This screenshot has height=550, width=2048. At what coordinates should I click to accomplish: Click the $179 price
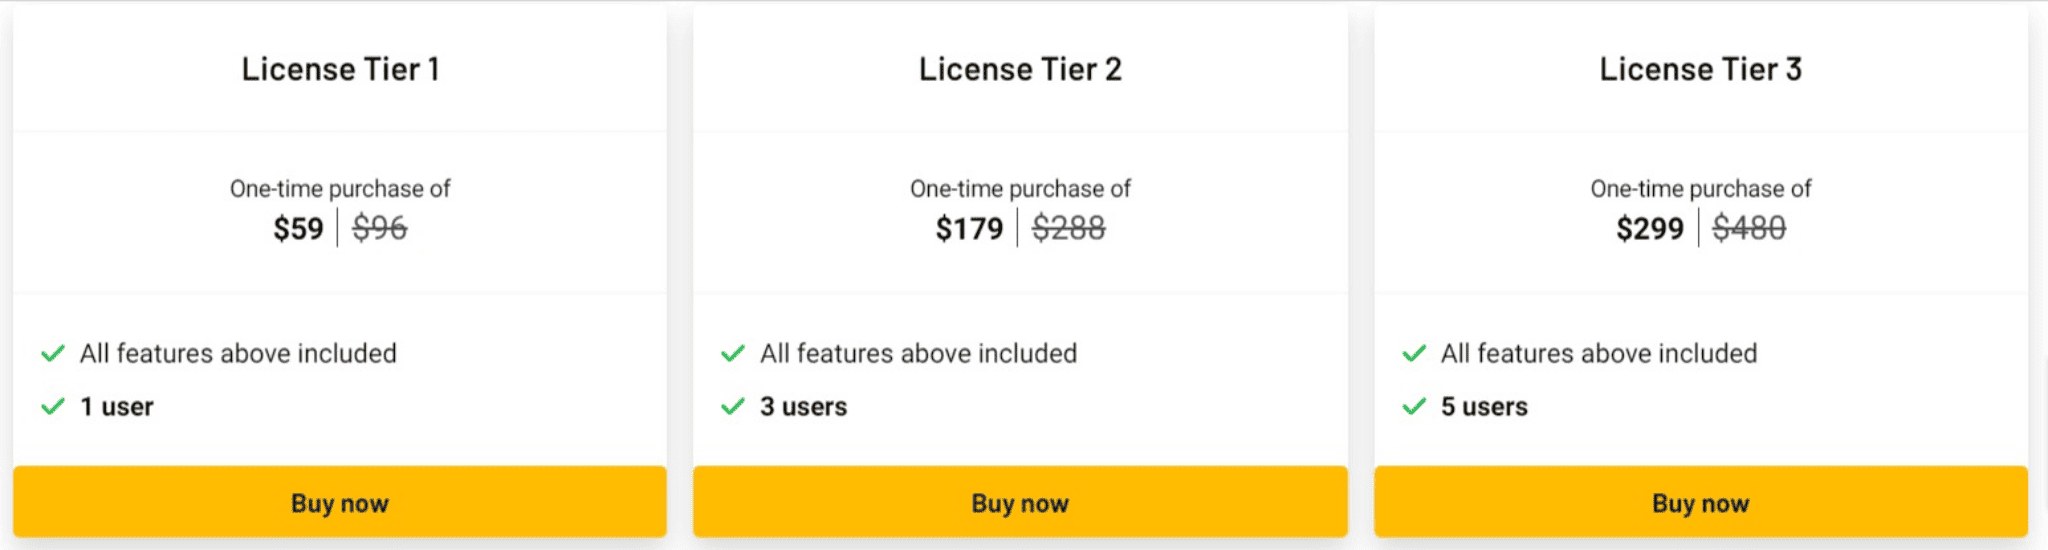tap(969, 229)
